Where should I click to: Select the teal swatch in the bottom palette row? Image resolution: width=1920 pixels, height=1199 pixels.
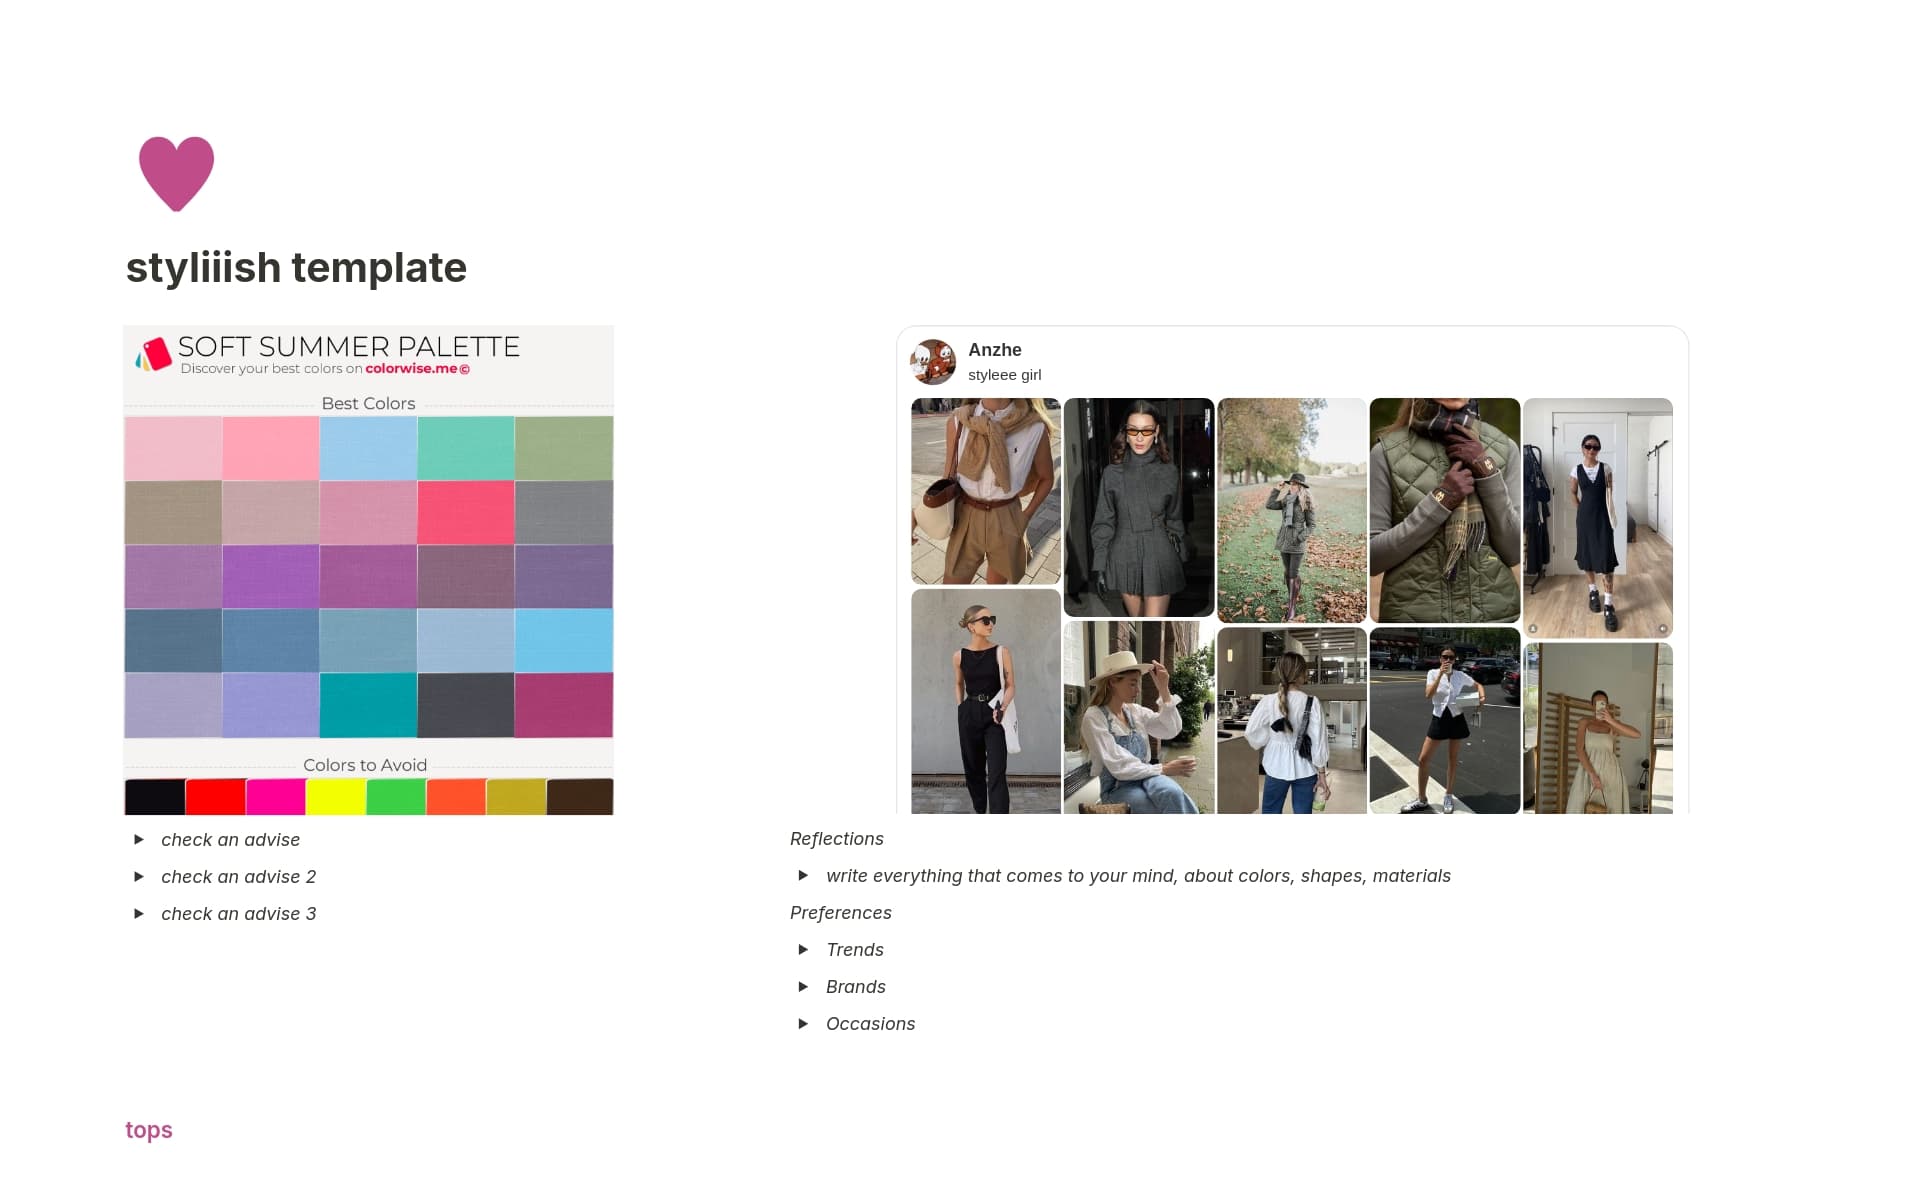point(368,705)
